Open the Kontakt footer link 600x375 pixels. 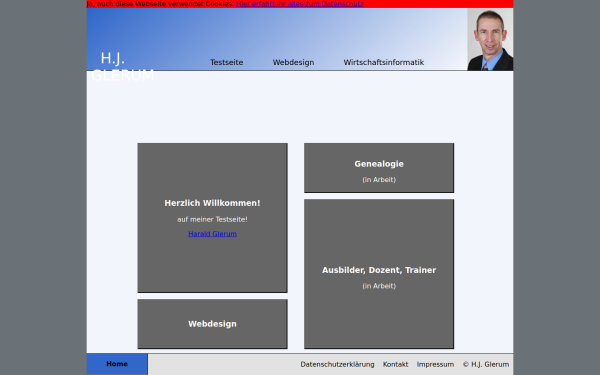tap(395, 364)
